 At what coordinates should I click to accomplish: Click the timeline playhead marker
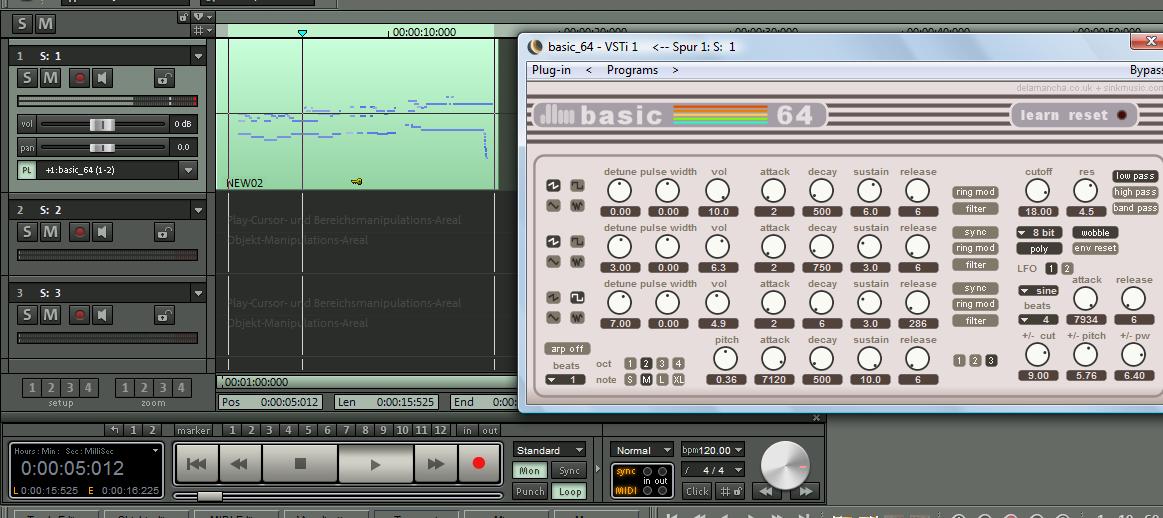[302, 33]
